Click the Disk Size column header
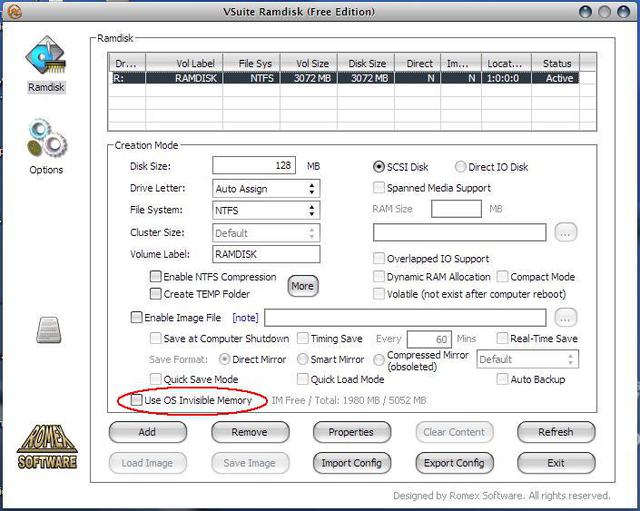Image resolution: width=640 pixels, height=511 pixels. point(366,63)
